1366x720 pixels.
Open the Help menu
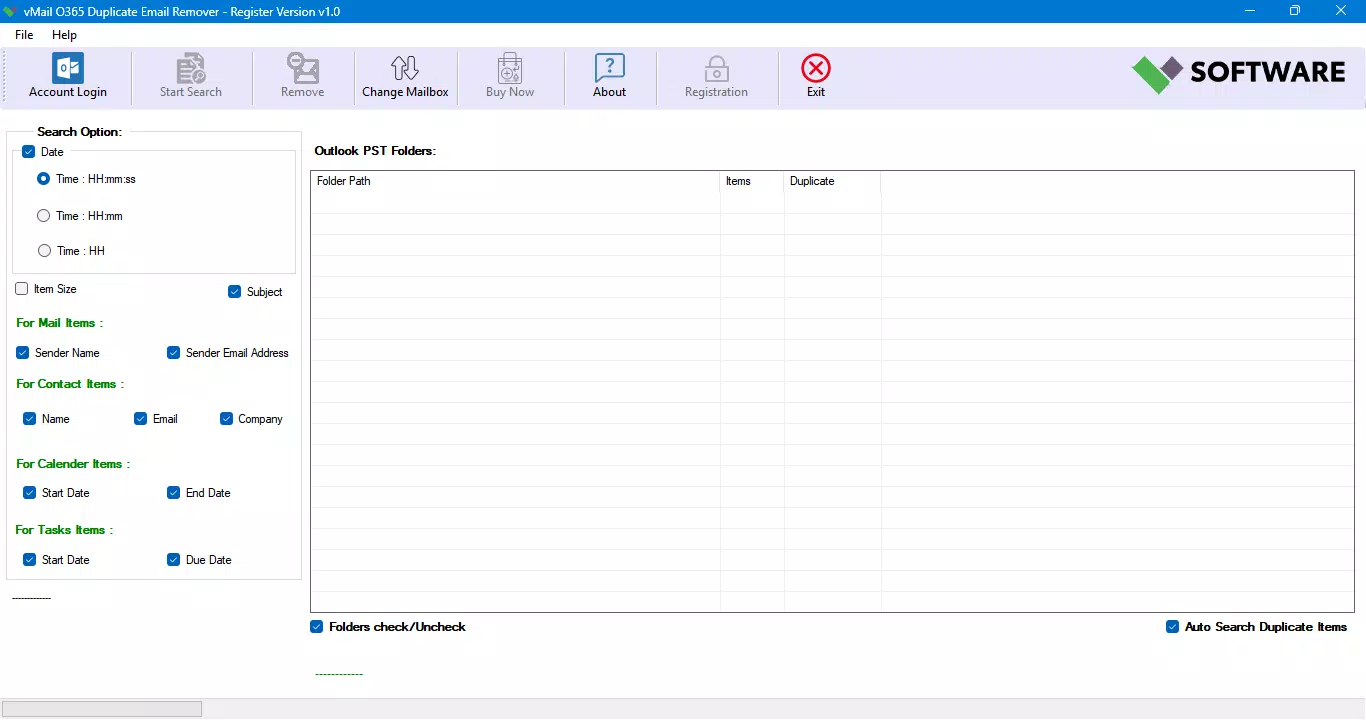click(64, 35)
